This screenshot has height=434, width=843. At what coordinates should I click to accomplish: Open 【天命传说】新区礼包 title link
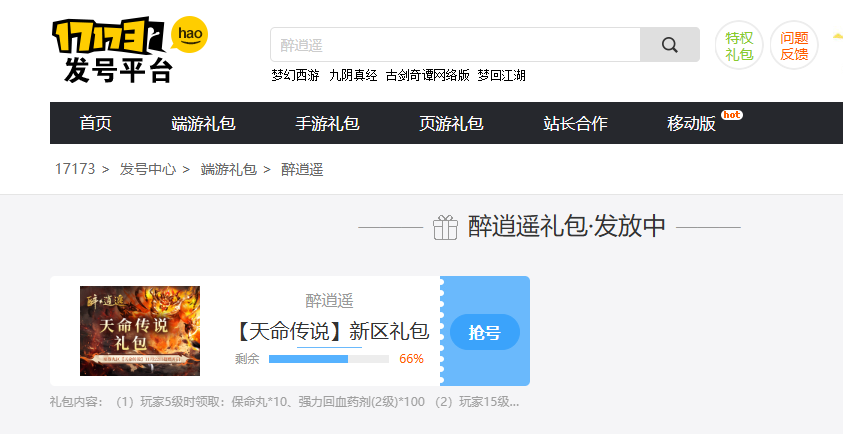coord(330,331)
